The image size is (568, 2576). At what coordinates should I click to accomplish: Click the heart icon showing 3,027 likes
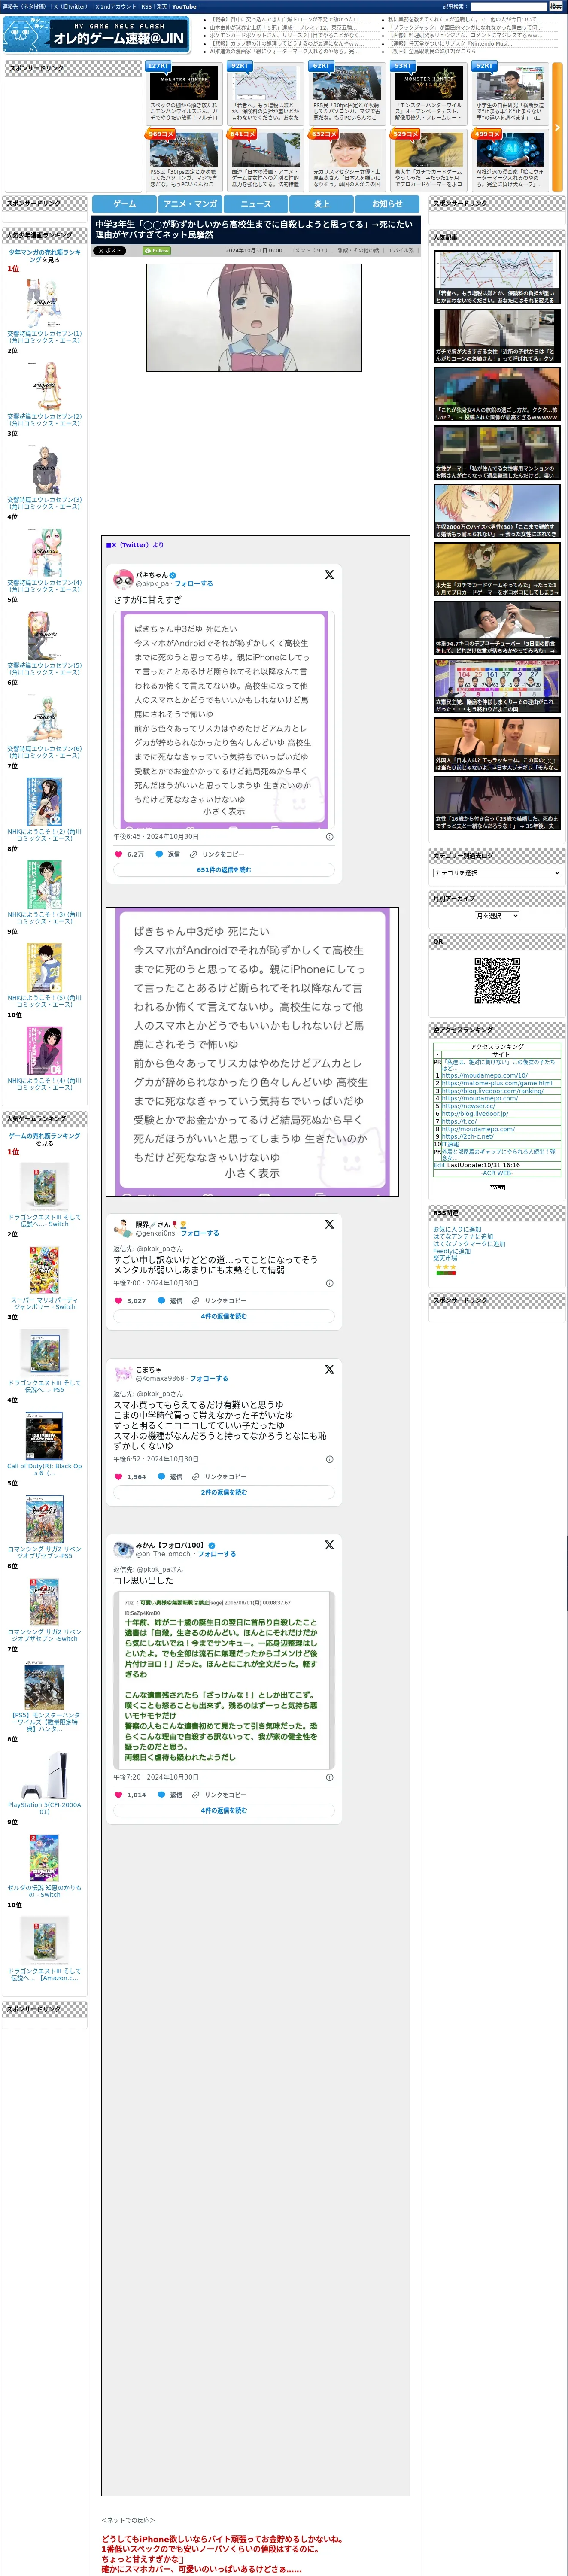click(x=118, y=1301)
